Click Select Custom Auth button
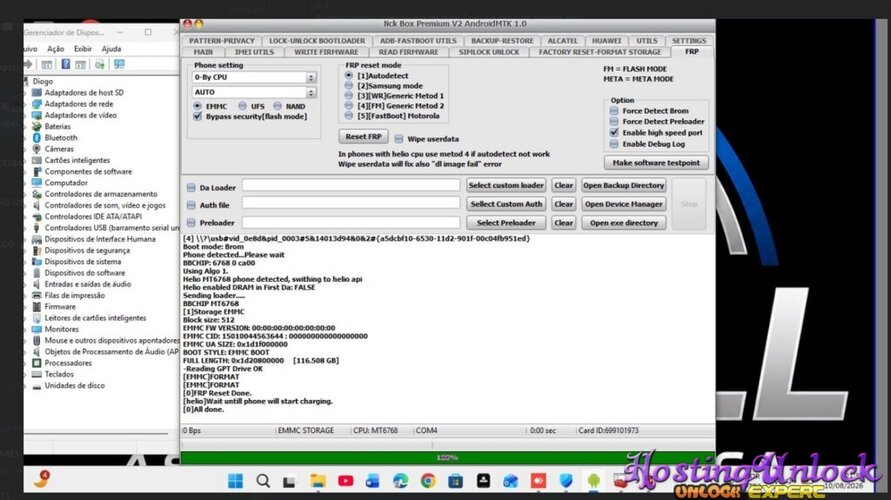 pyautogui.click(x=506, y=204)
